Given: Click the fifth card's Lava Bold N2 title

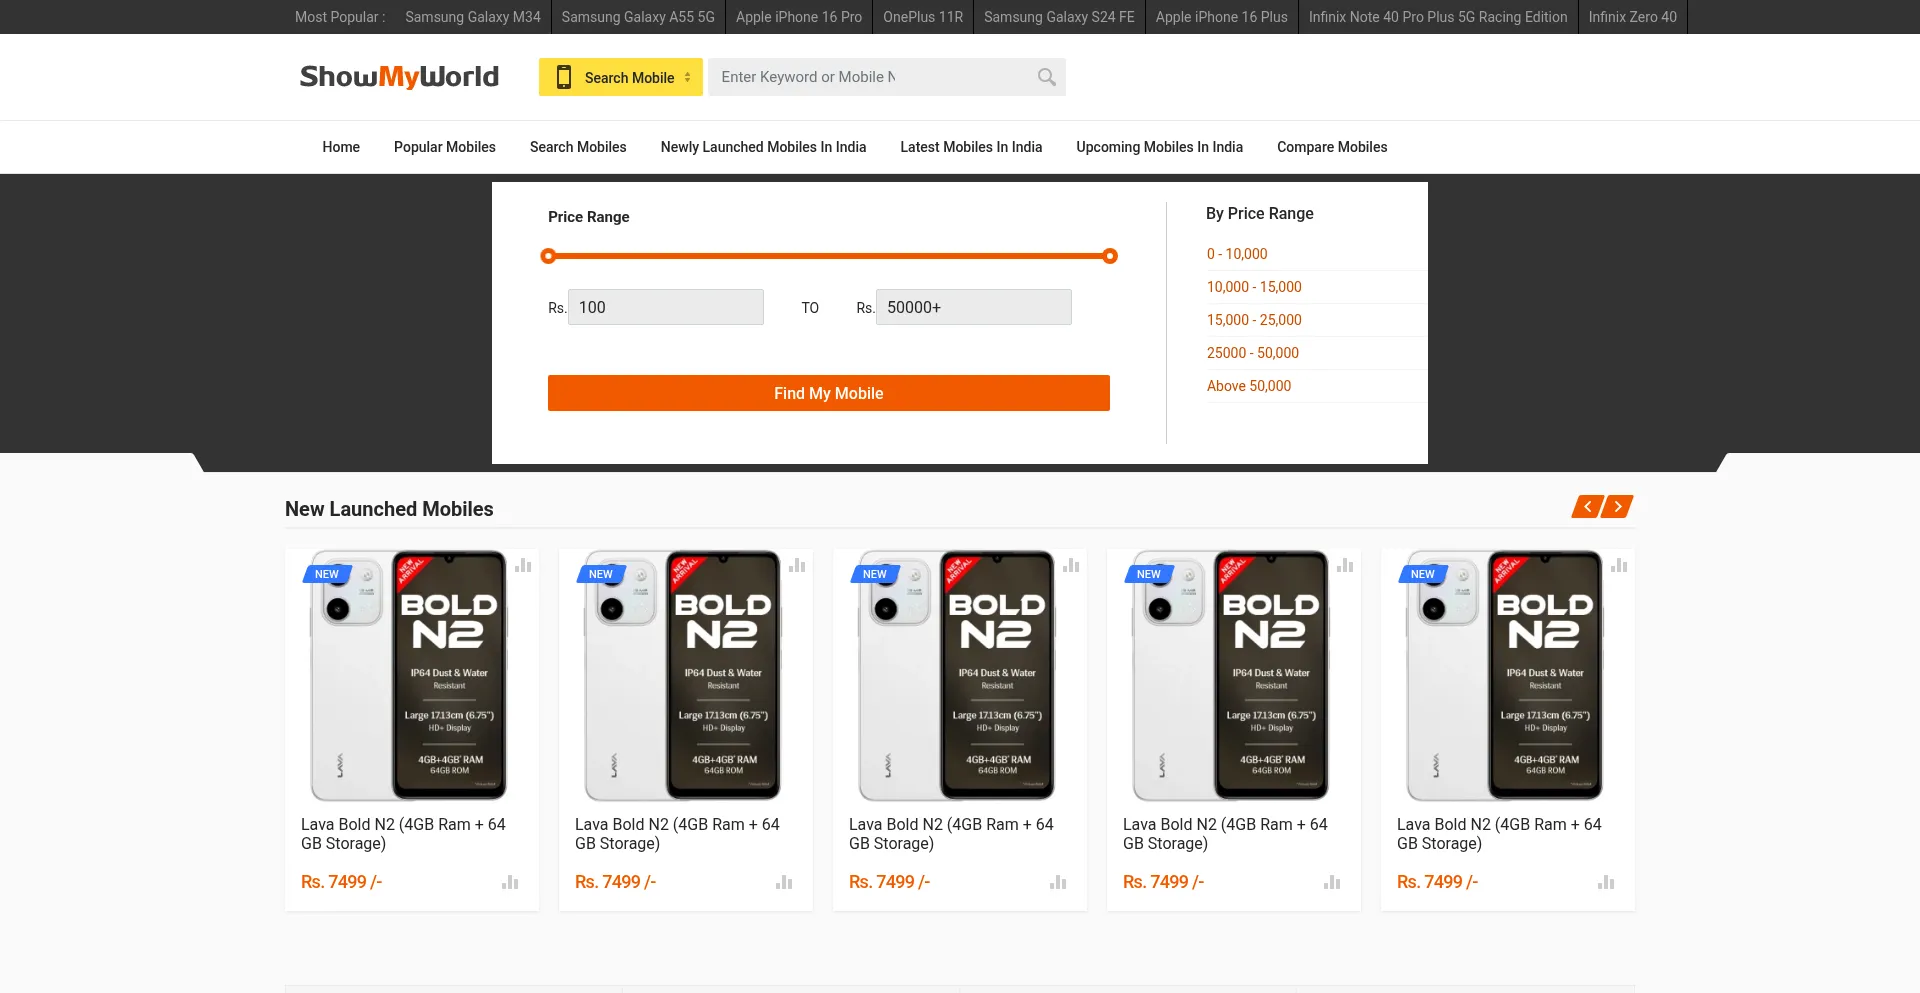Looking at the screenshot, I should point(1499,834).
